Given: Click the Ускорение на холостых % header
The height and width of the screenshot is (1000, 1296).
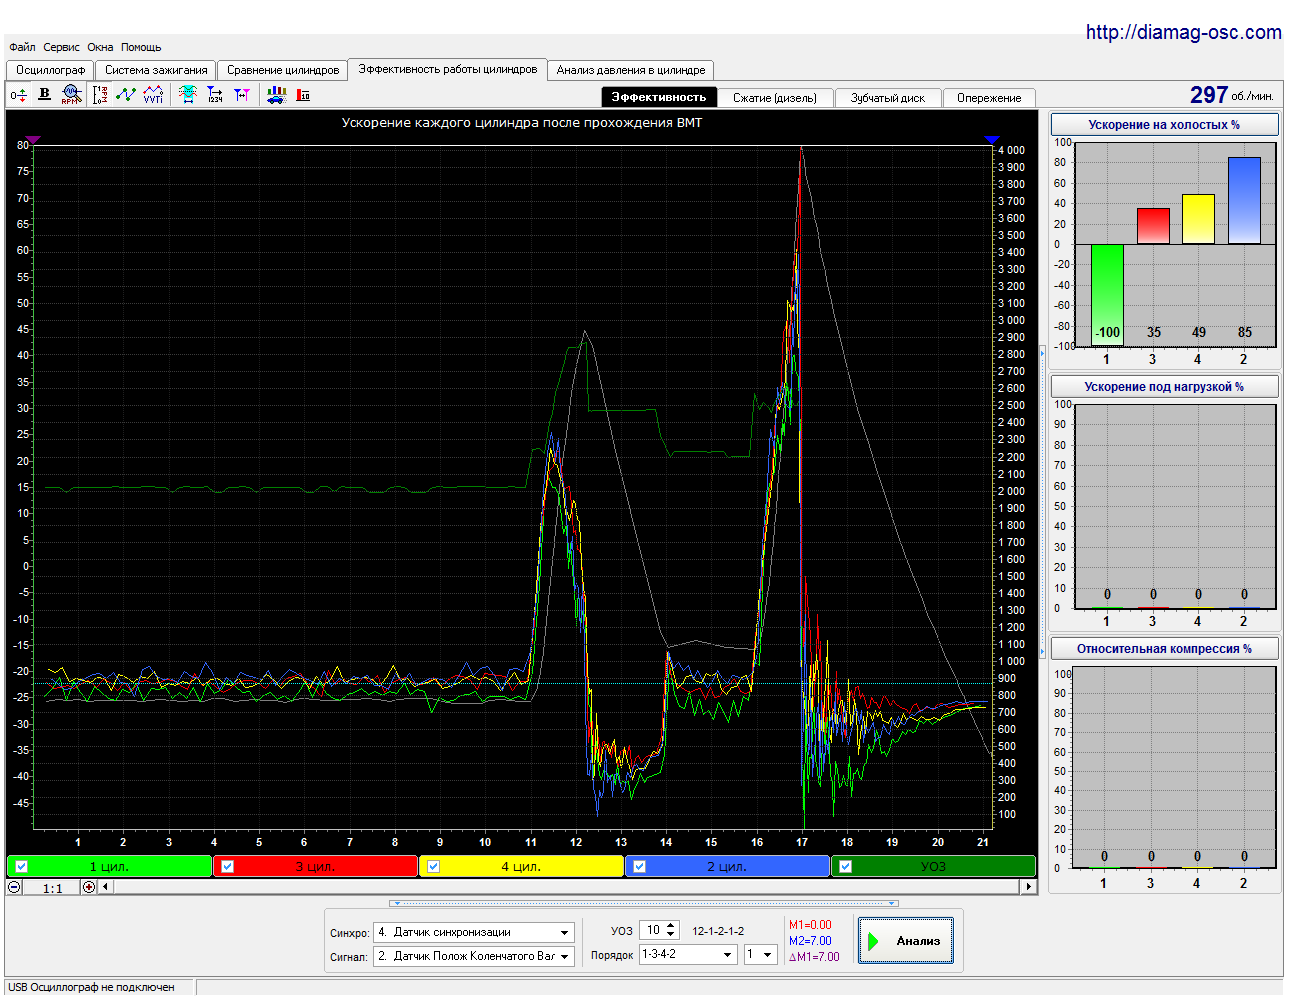Looking at the screenshot, I should 1164,125.
